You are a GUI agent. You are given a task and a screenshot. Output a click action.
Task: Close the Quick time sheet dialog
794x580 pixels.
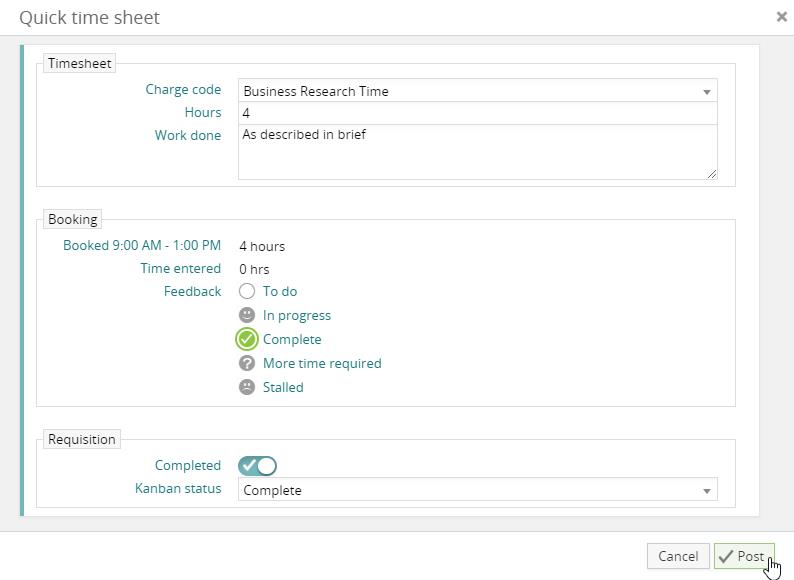[x=781, y=17]
